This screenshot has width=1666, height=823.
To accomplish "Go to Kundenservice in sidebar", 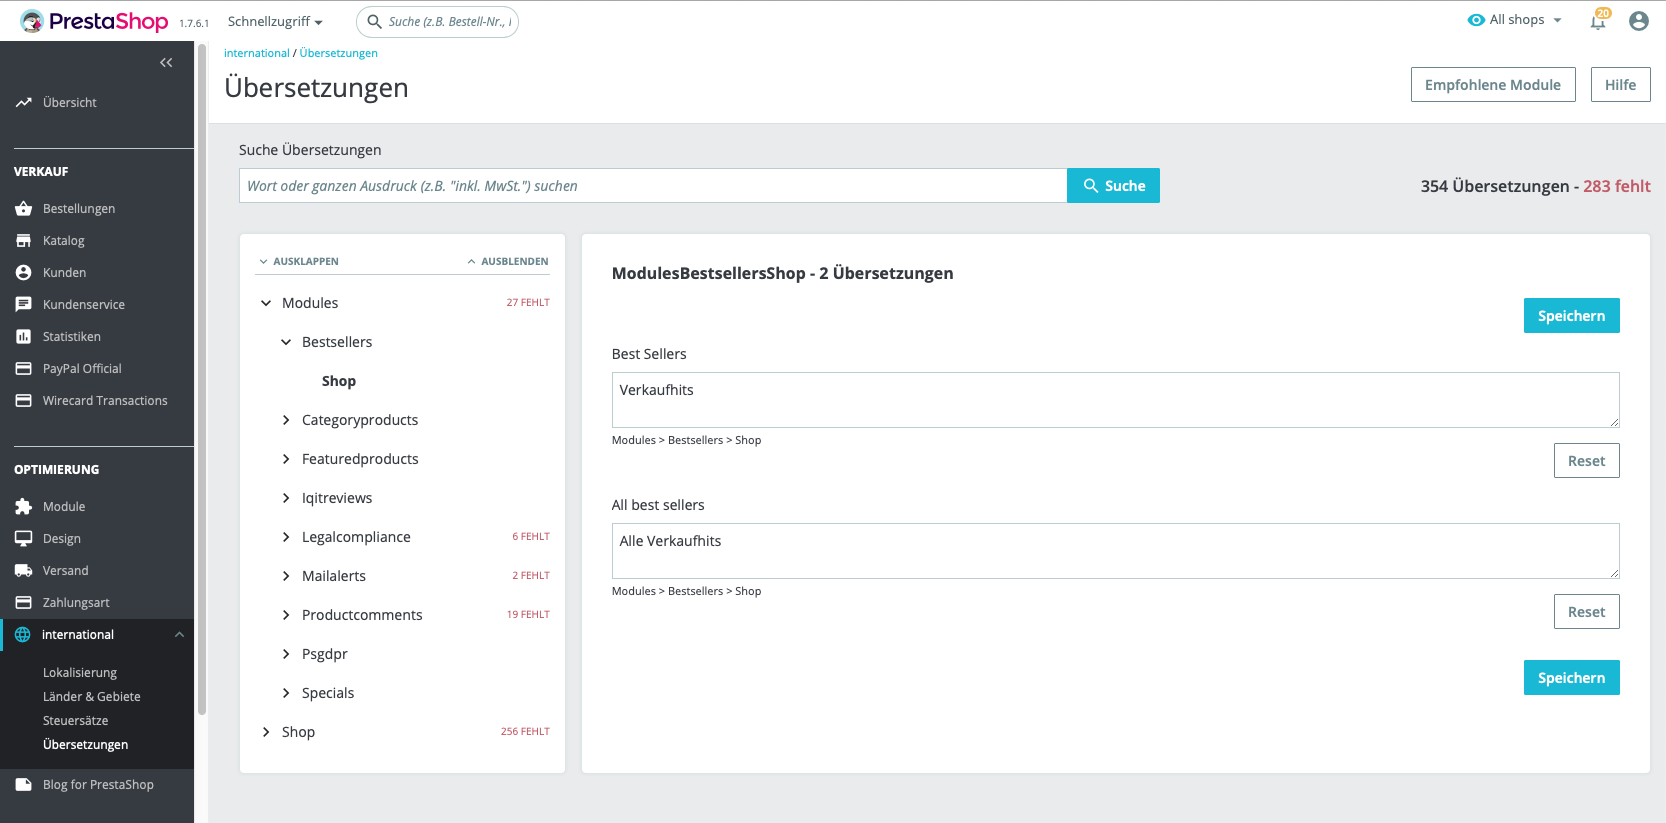I will pyautogui.click(x=84, y=305).
